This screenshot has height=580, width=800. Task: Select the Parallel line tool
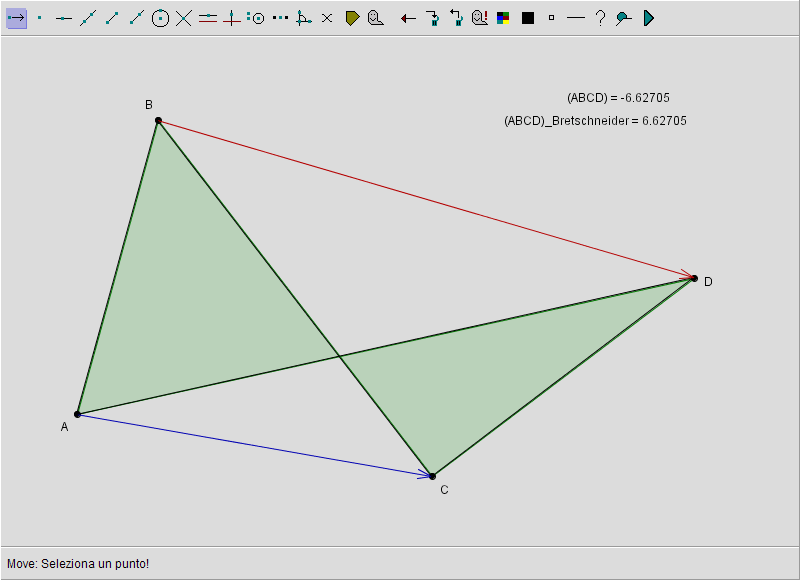pos(208,18)
